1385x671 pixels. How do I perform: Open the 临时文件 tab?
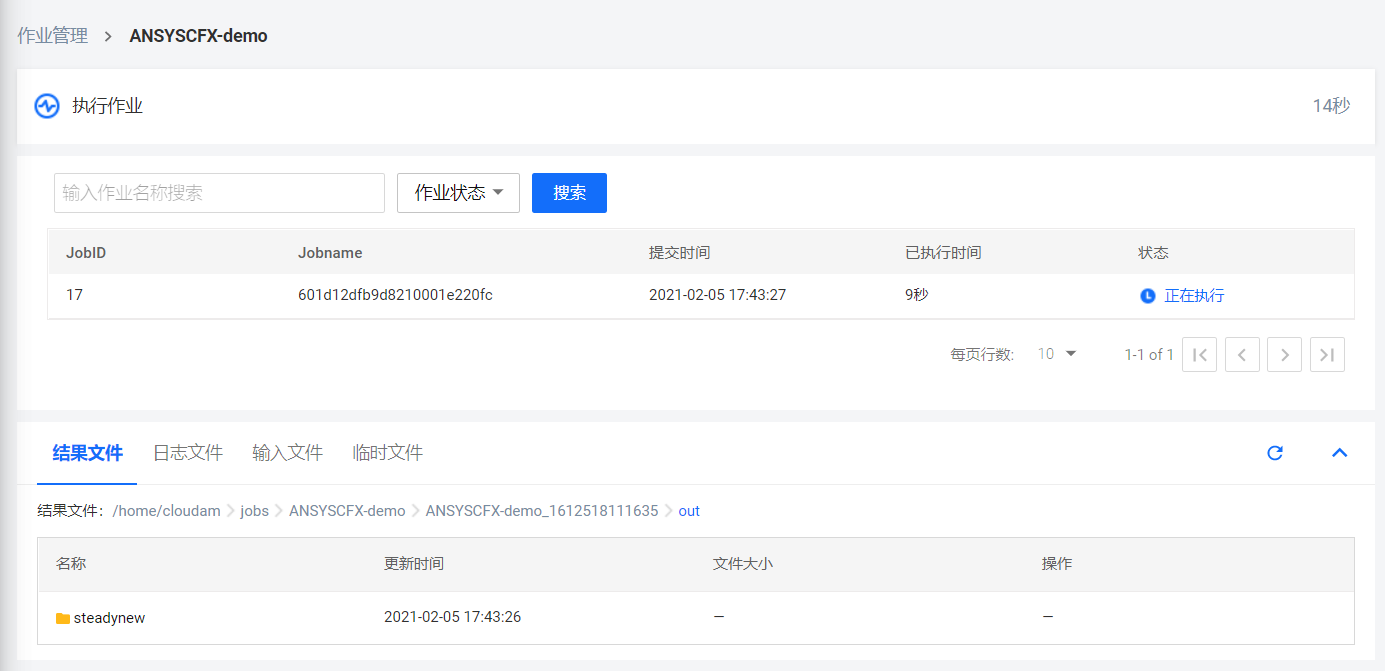pyautogui.click(x=388, y=453)
